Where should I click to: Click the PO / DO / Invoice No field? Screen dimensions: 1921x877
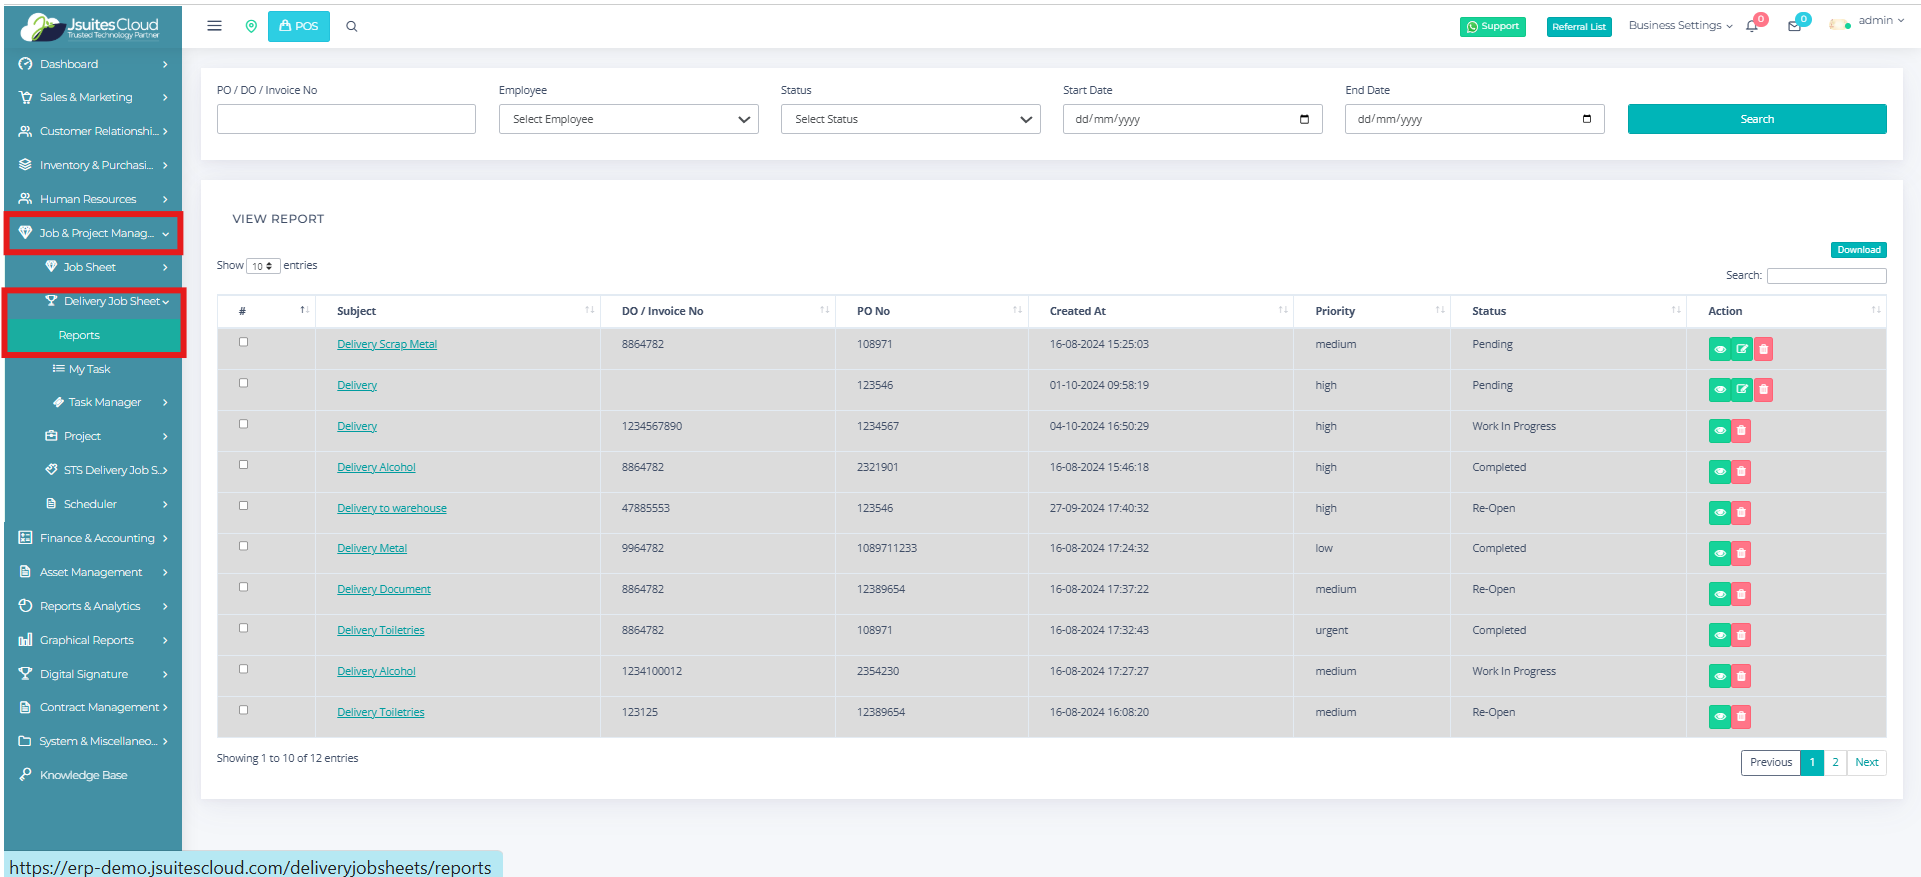[x=346, y=119]
